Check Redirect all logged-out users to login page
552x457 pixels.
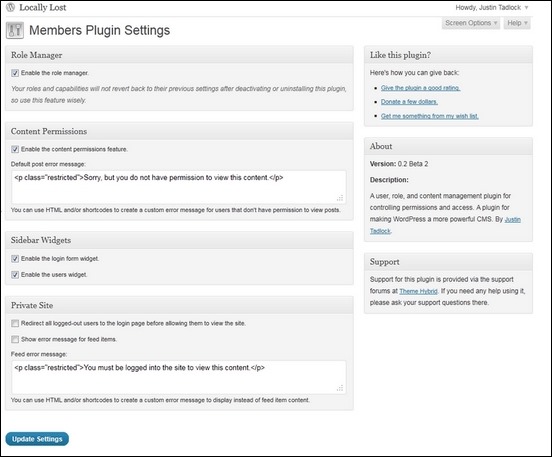tap(15, 323)
